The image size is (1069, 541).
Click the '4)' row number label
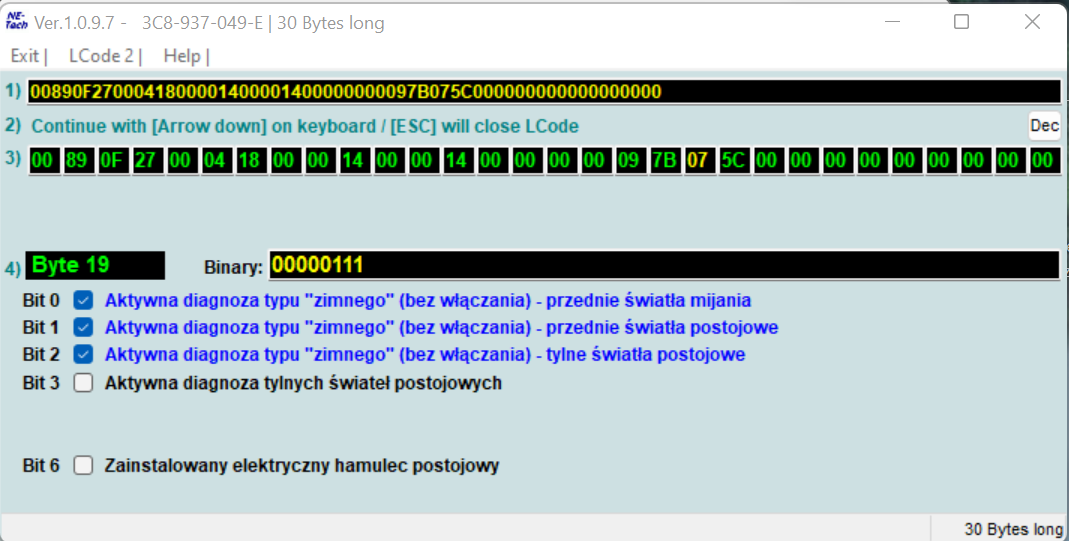coord(13,268)
